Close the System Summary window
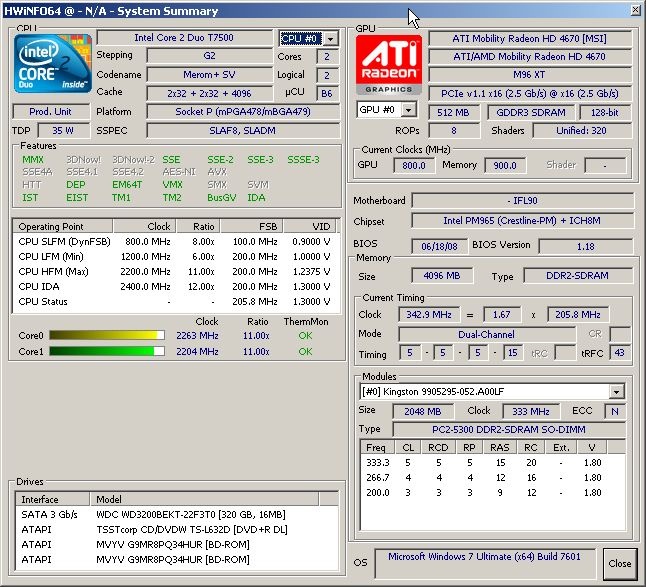 tap(636, 10)
